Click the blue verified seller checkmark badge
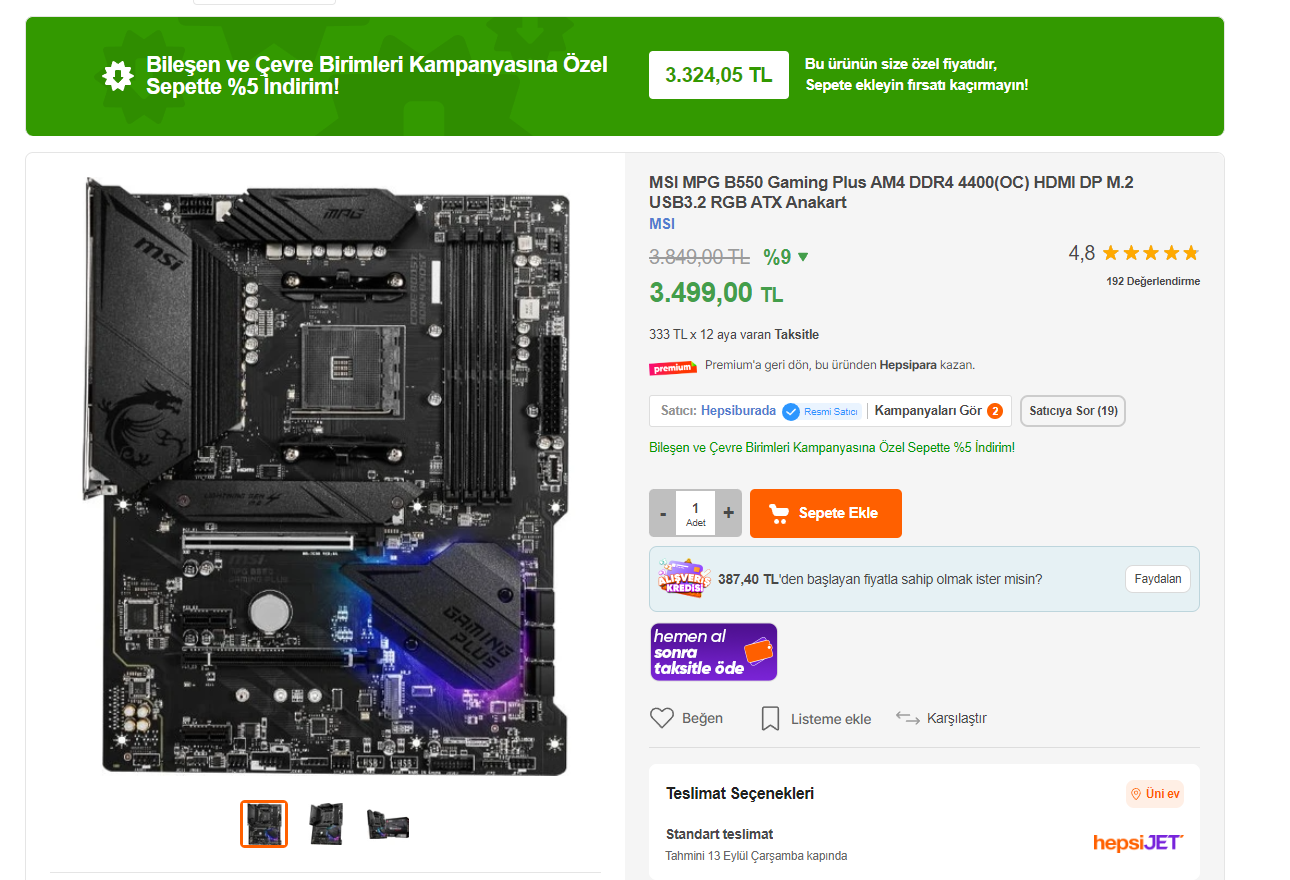1290x880 pixels. coord(791,411)
